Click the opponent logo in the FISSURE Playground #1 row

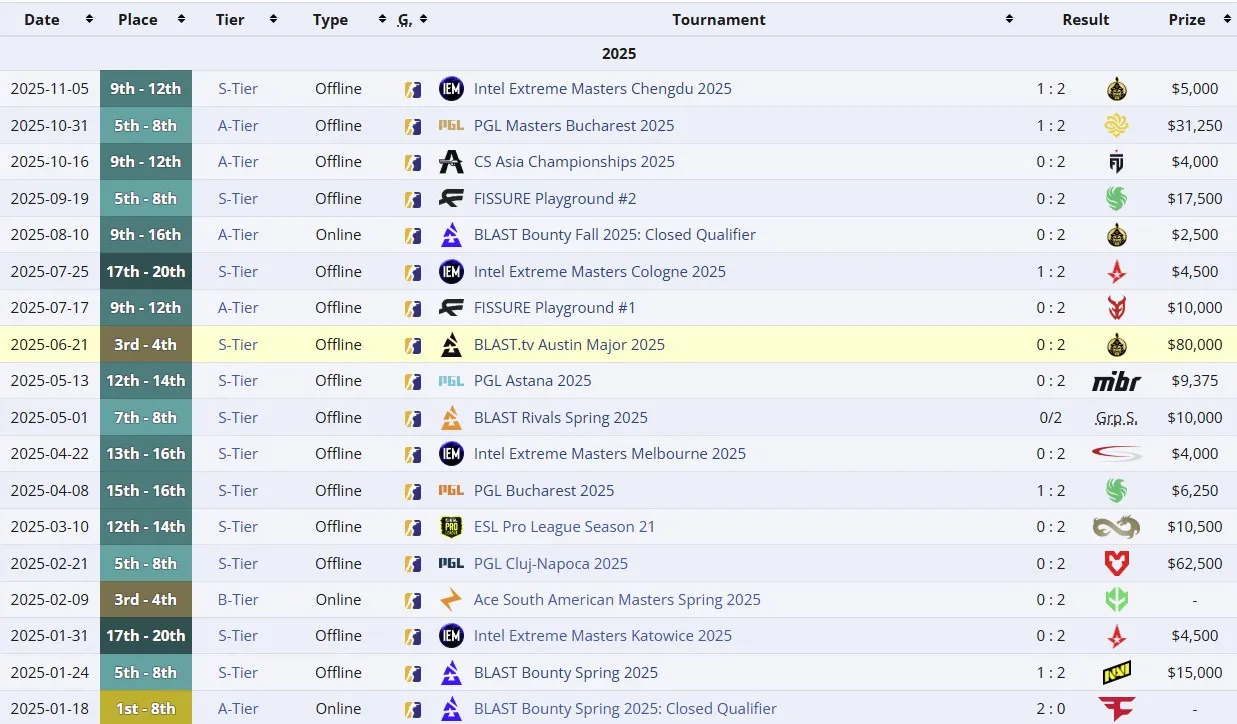tap(1117, 308)
